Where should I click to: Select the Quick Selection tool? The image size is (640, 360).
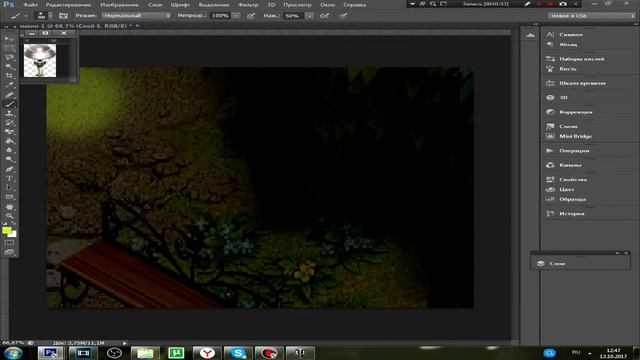(9, 67)
